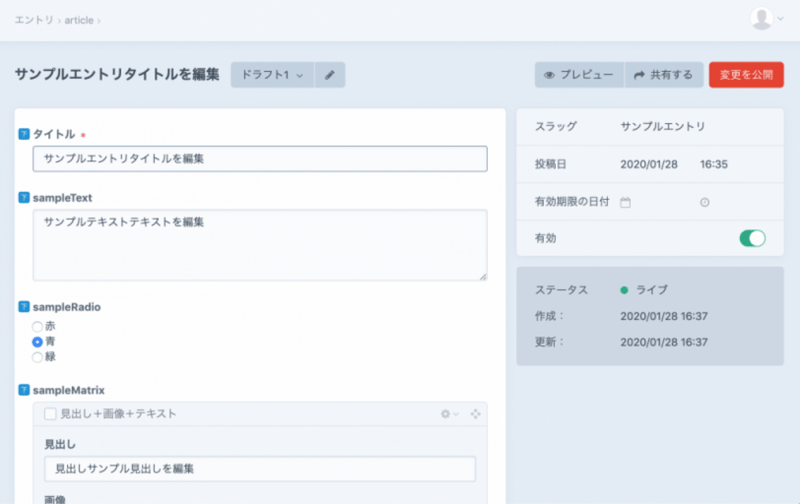Open the article breadcrumb link
The width and height of the screenshot is (800, 504).
tap(79, 20)
